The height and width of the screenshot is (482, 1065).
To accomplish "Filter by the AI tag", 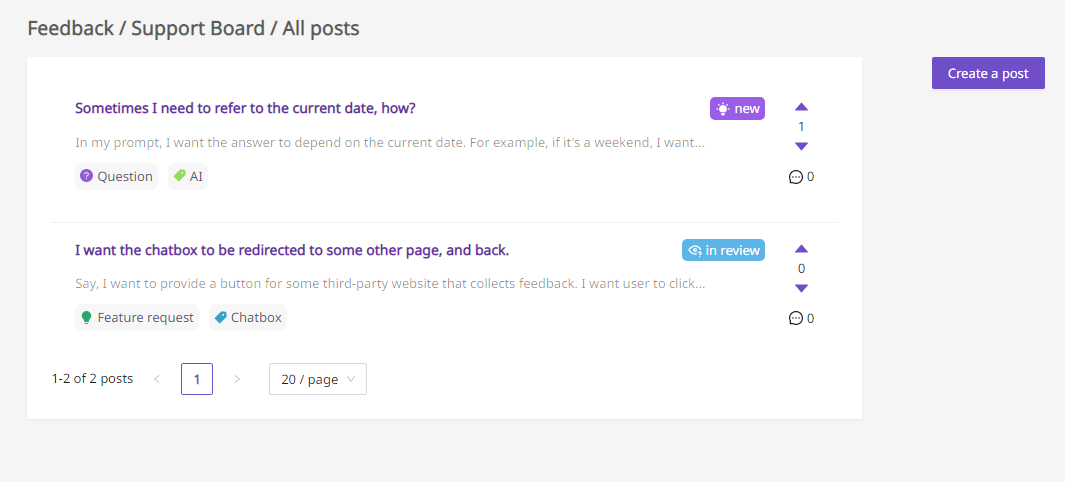I will pos(188,177).
